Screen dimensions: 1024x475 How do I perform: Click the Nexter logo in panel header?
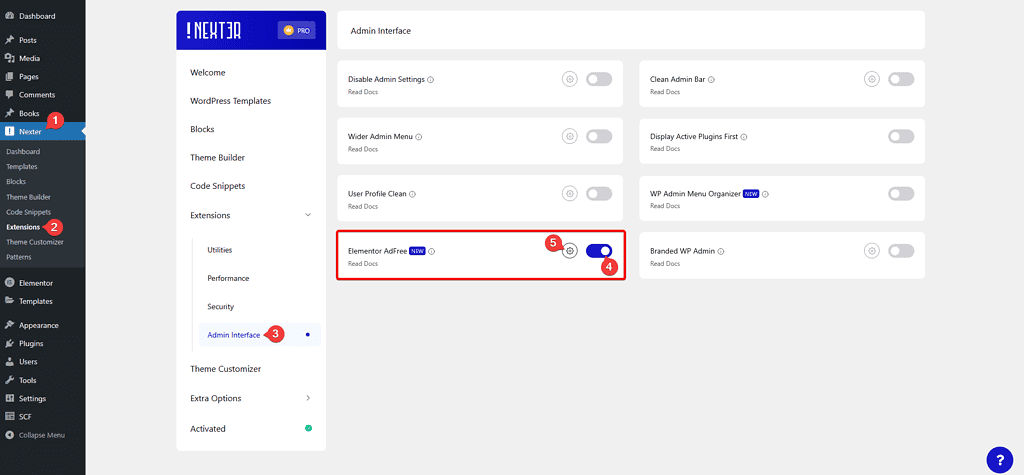tap(213, 31)
